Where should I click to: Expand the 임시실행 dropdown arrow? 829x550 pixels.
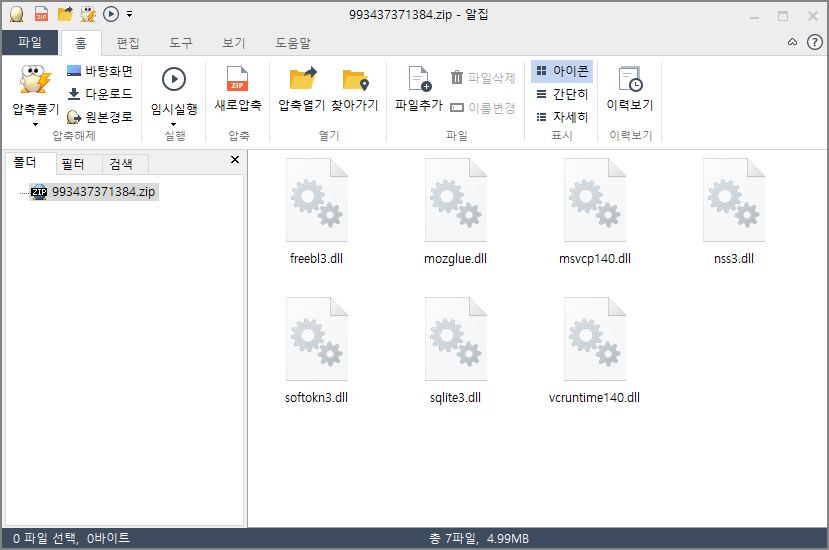[x=173, y=125]
